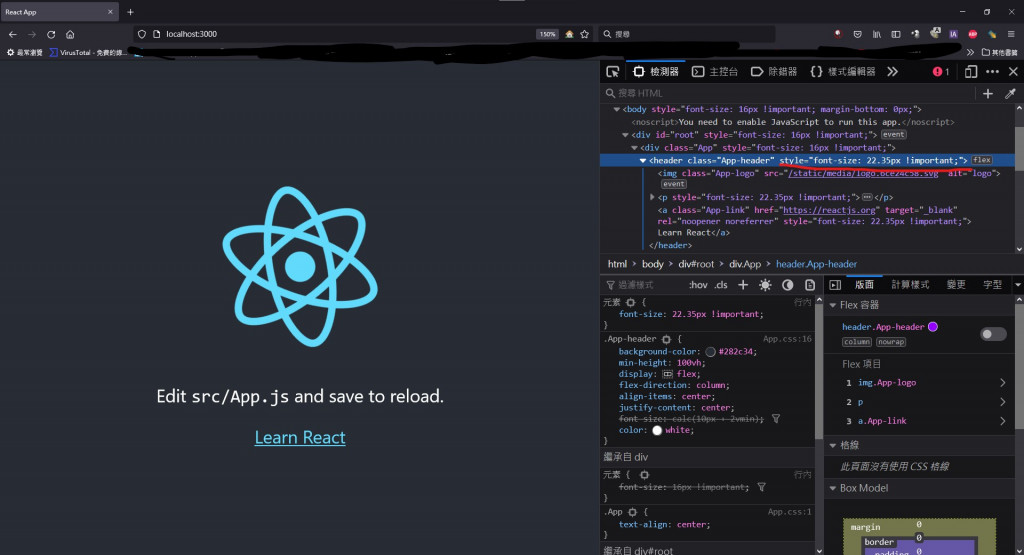Open the logo svg src link

coord(863,173)
